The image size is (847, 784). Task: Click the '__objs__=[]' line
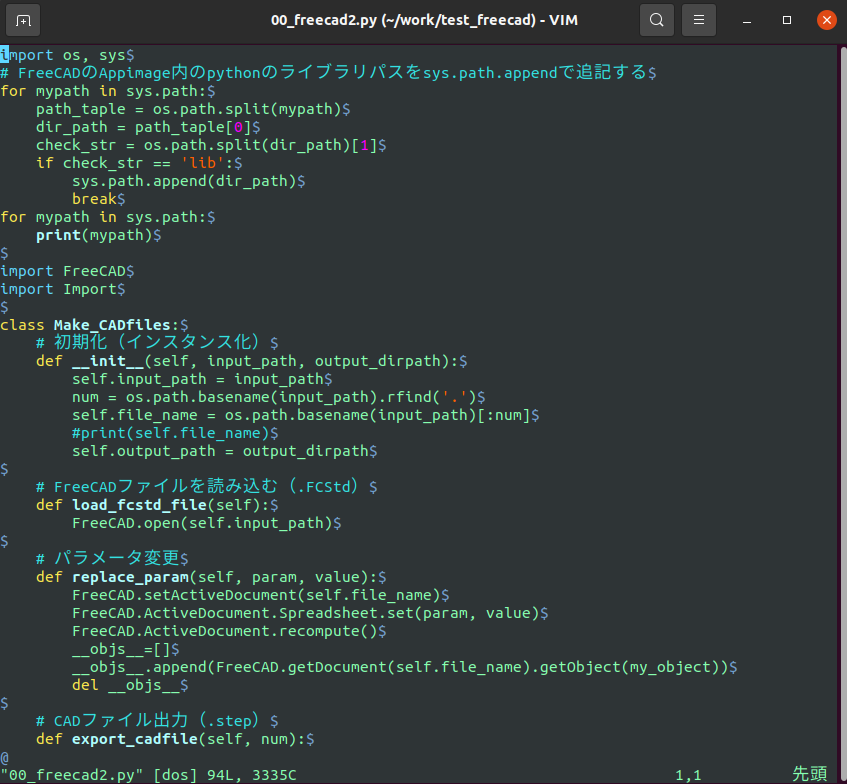[125, 649]
